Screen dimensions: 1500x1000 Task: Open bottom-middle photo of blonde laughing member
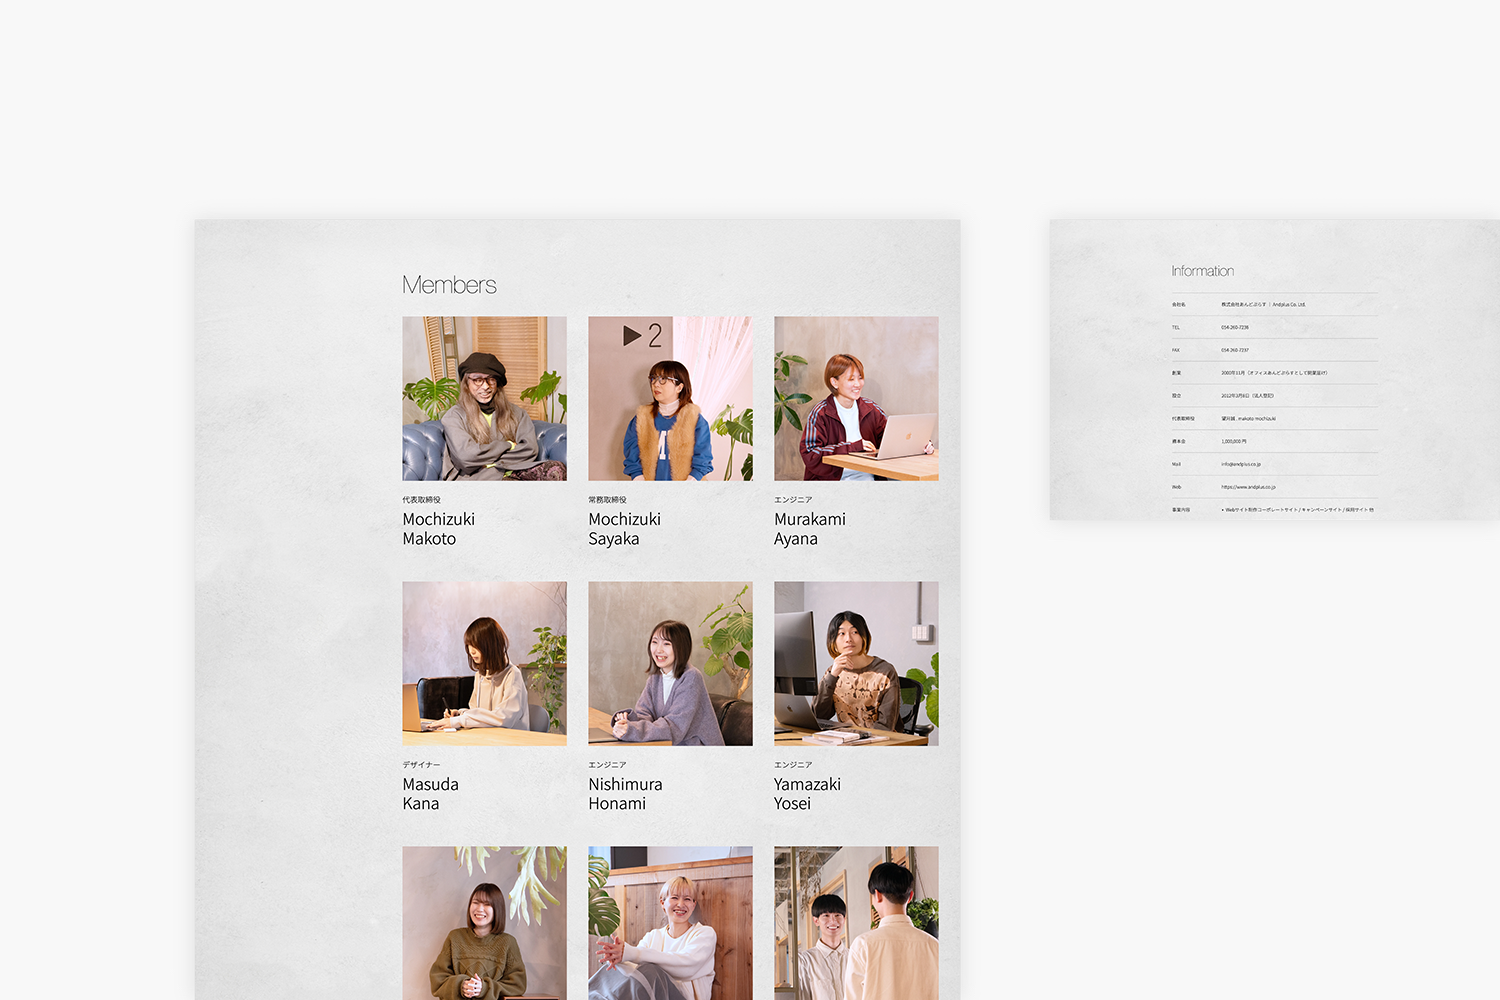coord(670,922)
